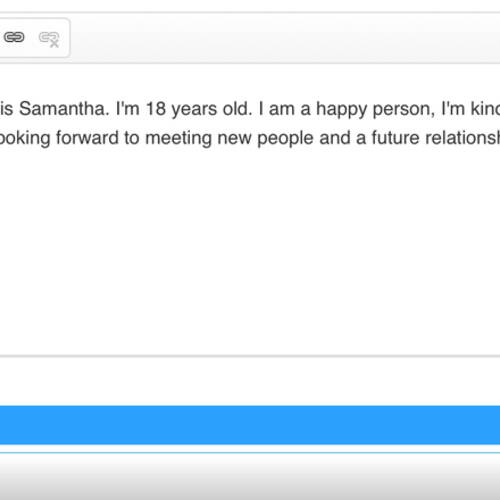Viewport: 500px width, 500px height.
Task: Click the remove link icon
Action: pyautogui.click(x=49, y=39)
